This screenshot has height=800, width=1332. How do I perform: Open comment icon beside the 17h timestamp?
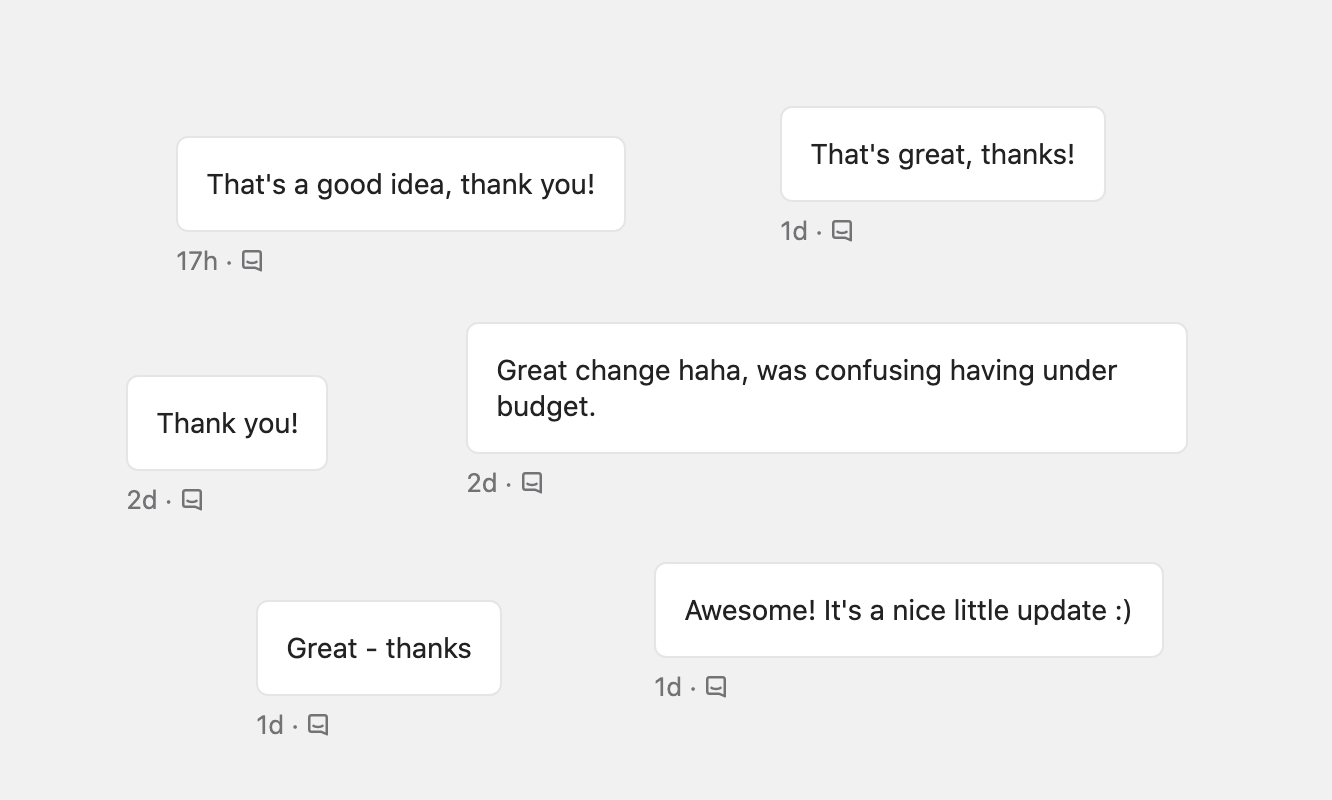(x=252, y=261)
